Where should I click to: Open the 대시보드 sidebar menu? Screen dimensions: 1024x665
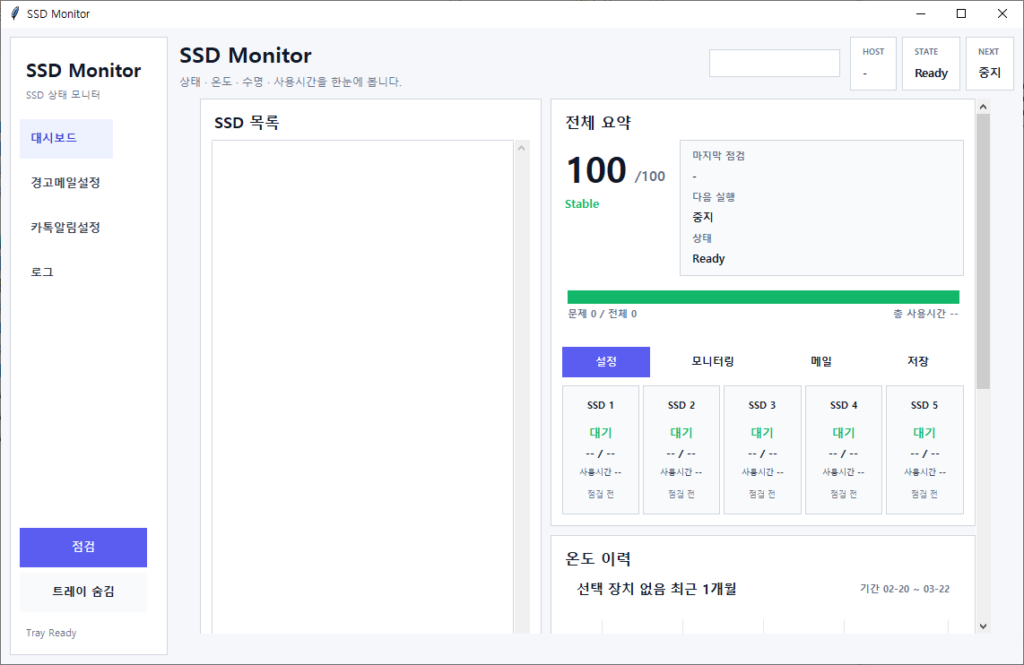pyautogui.click(x=66, y=139)
